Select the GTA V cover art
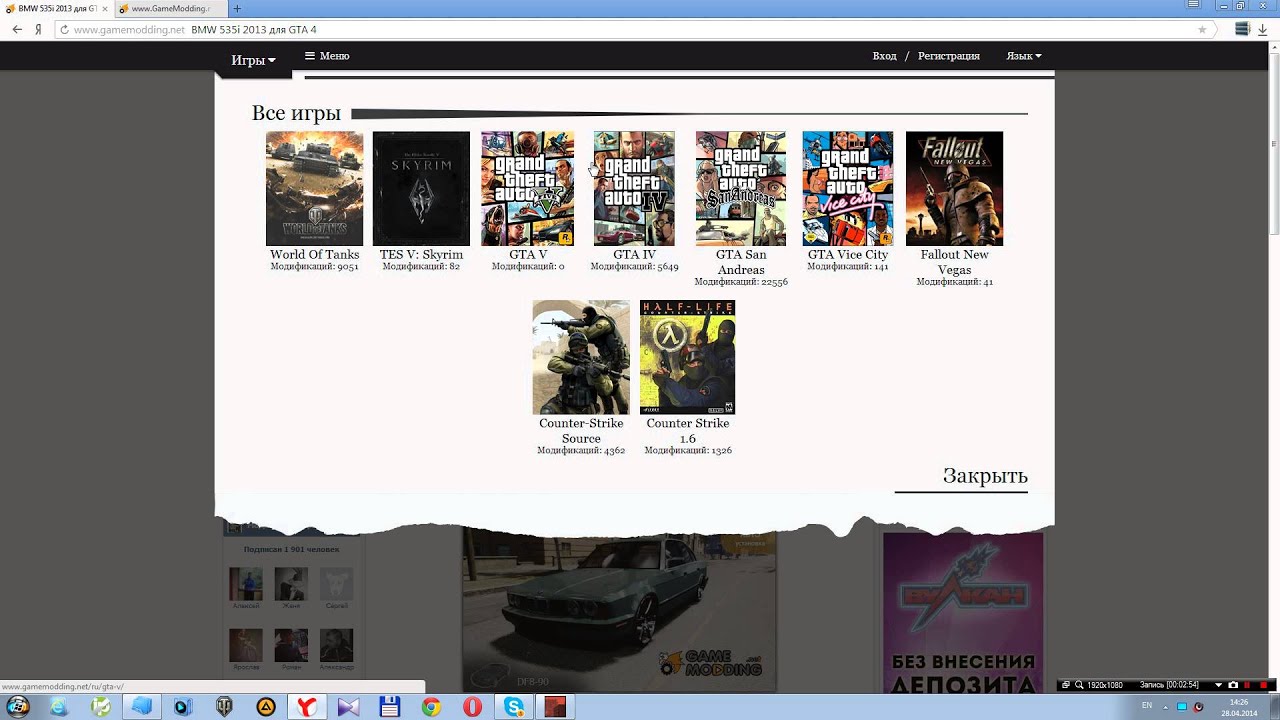1280x720 pixels. [x=528, y=188]
